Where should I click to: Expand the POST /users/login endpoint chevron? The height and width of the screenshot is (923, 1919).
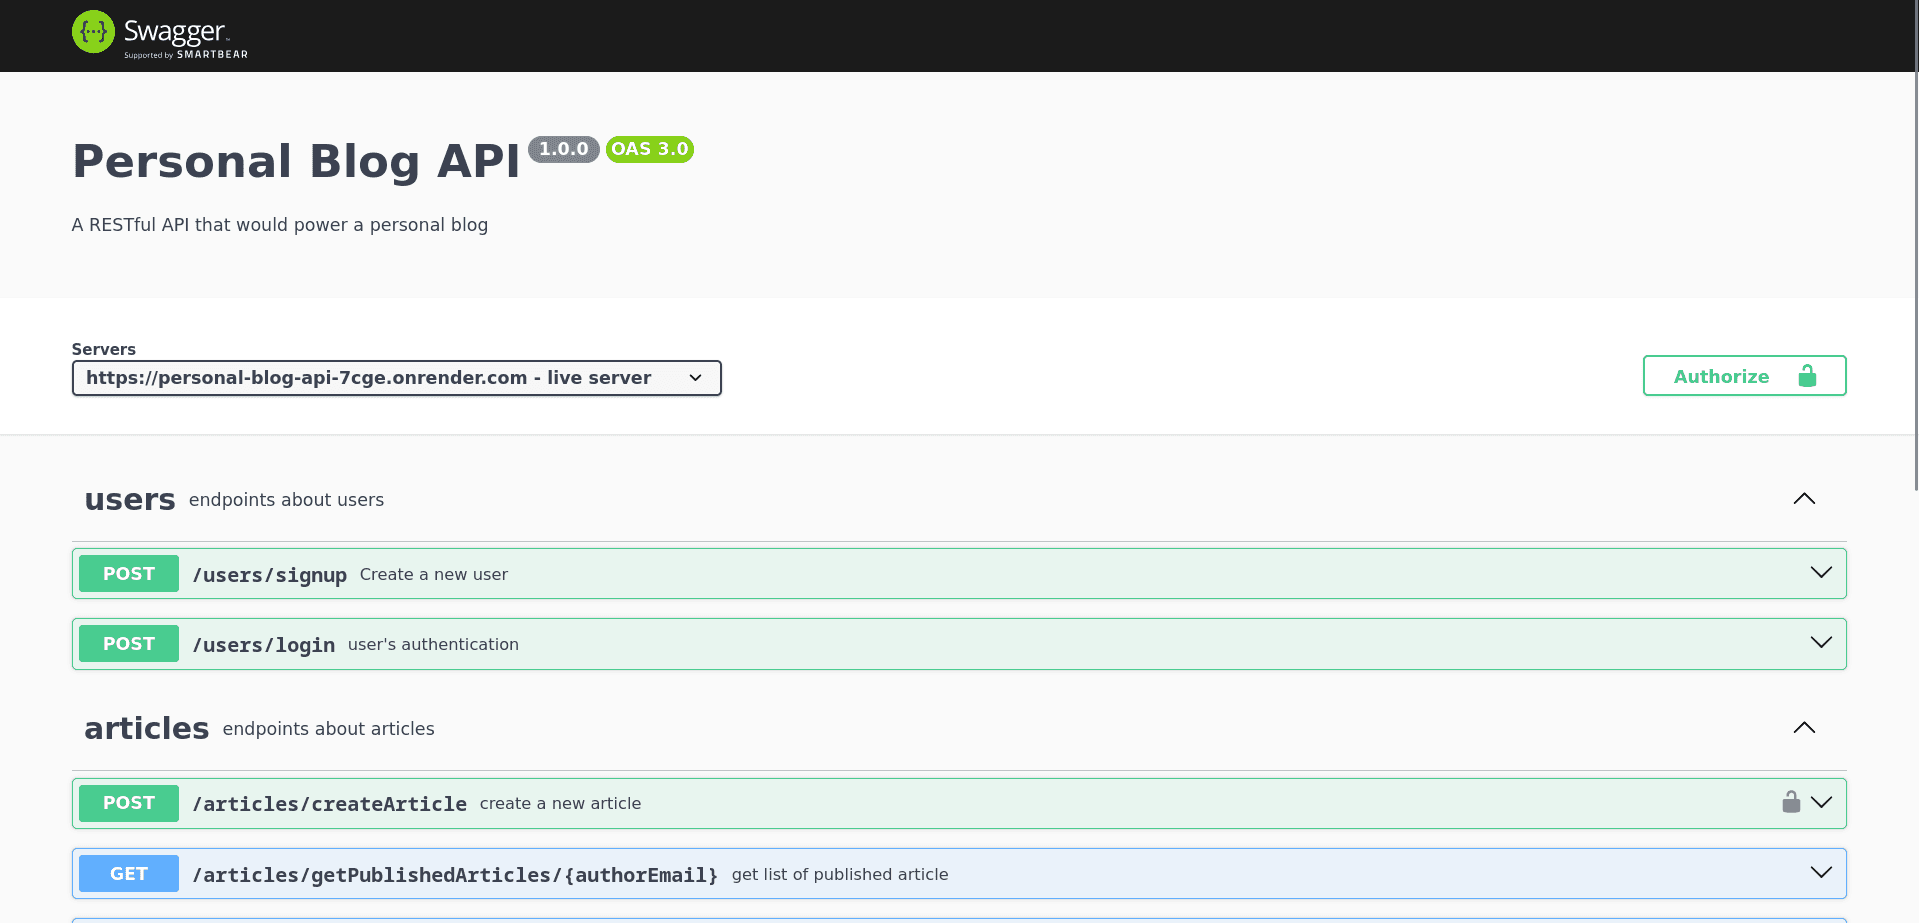click(x=1821, y=643)
